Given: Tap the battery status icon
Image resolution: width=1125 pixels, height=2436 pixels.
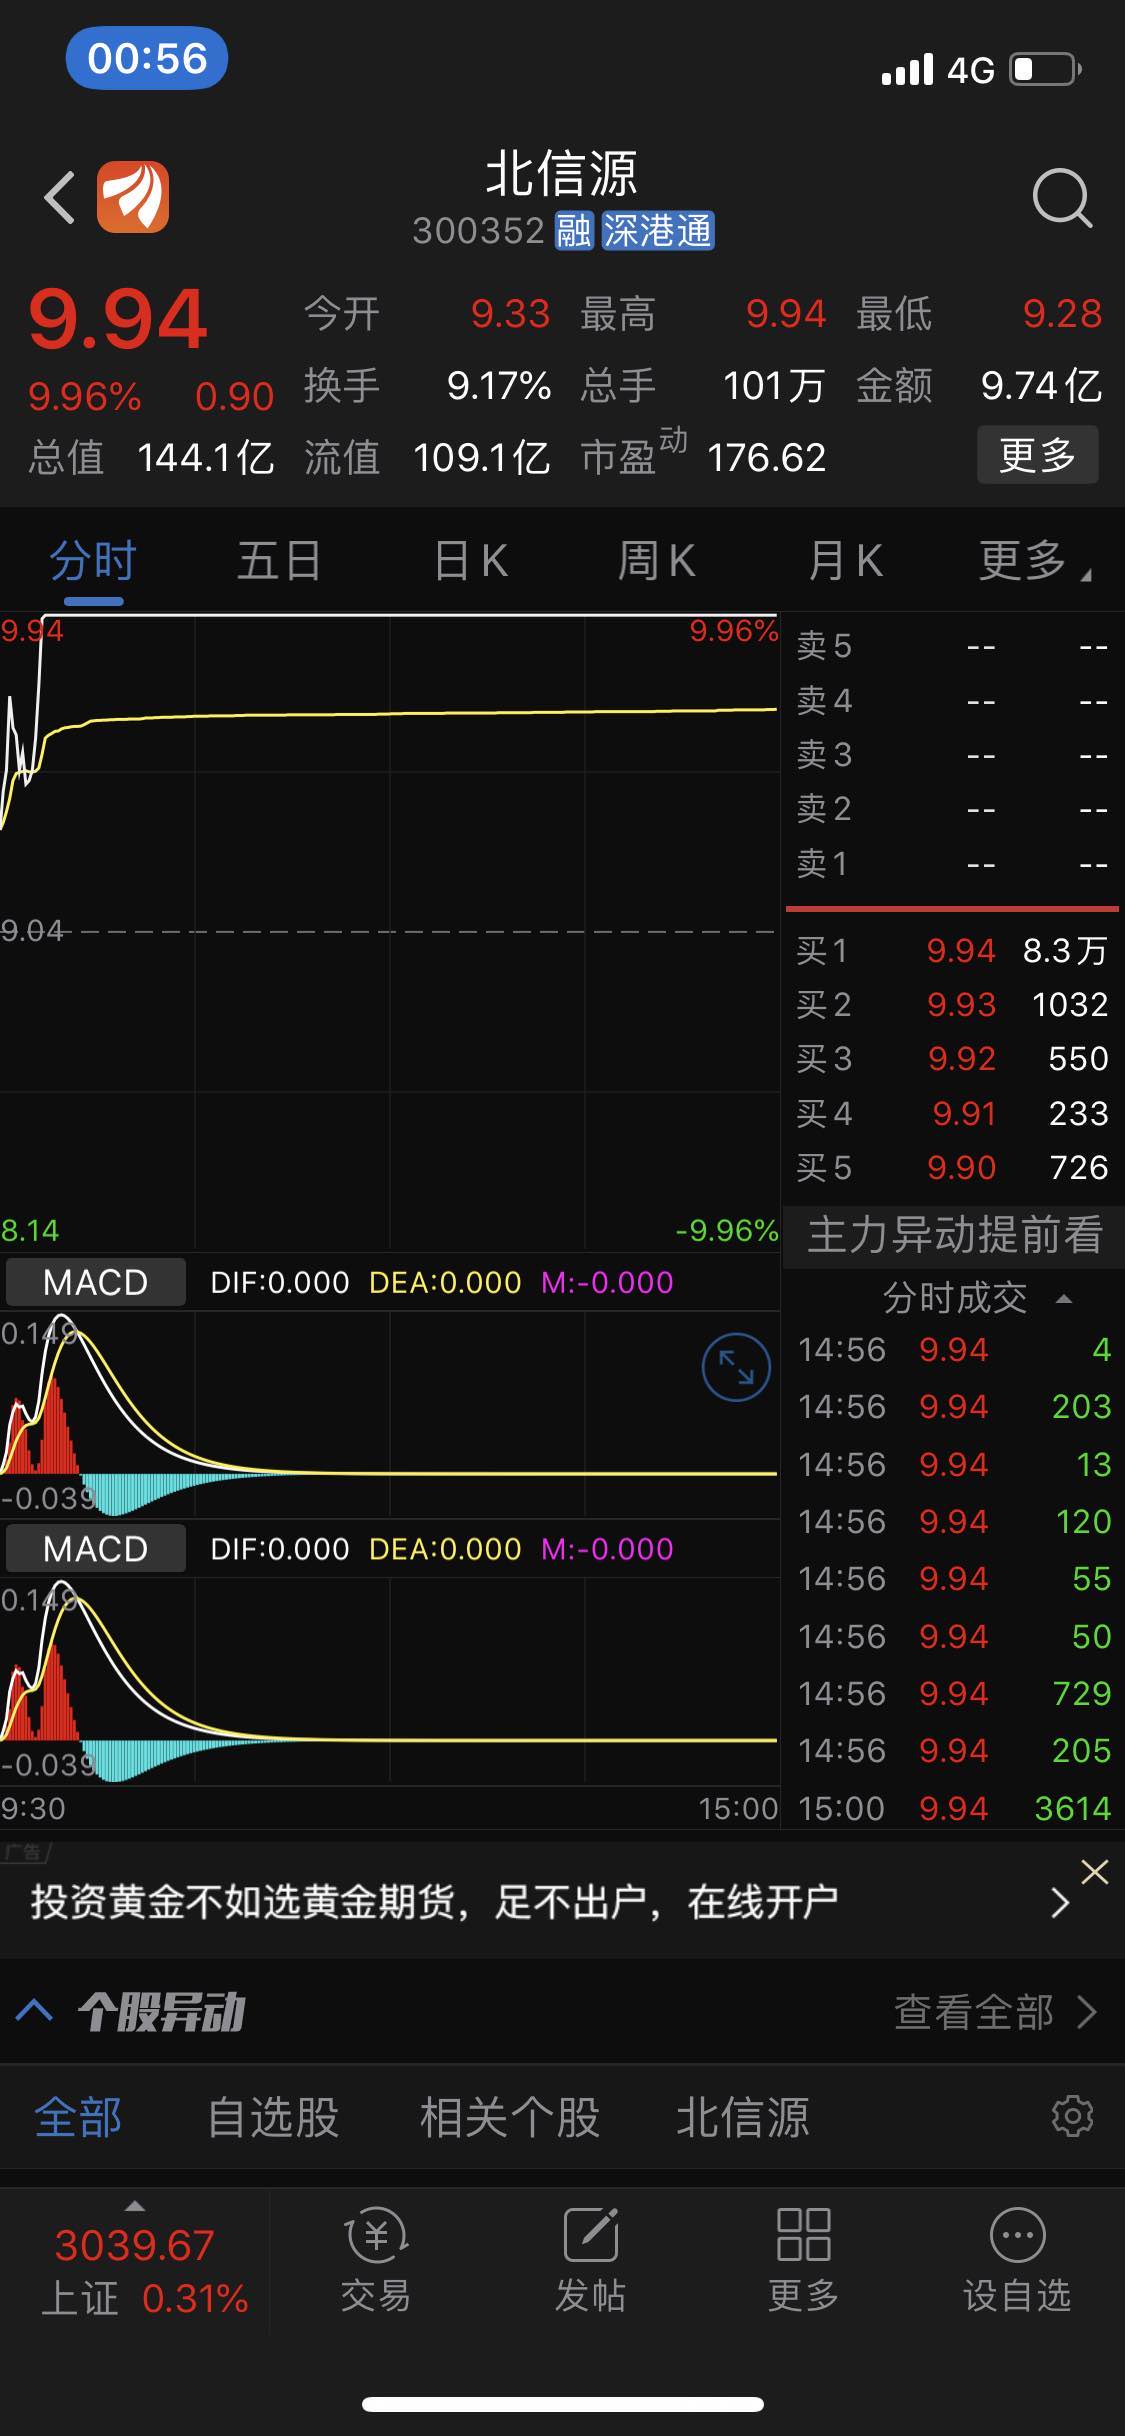Looking at the screenshot, I should click(x=1045, y=70).
